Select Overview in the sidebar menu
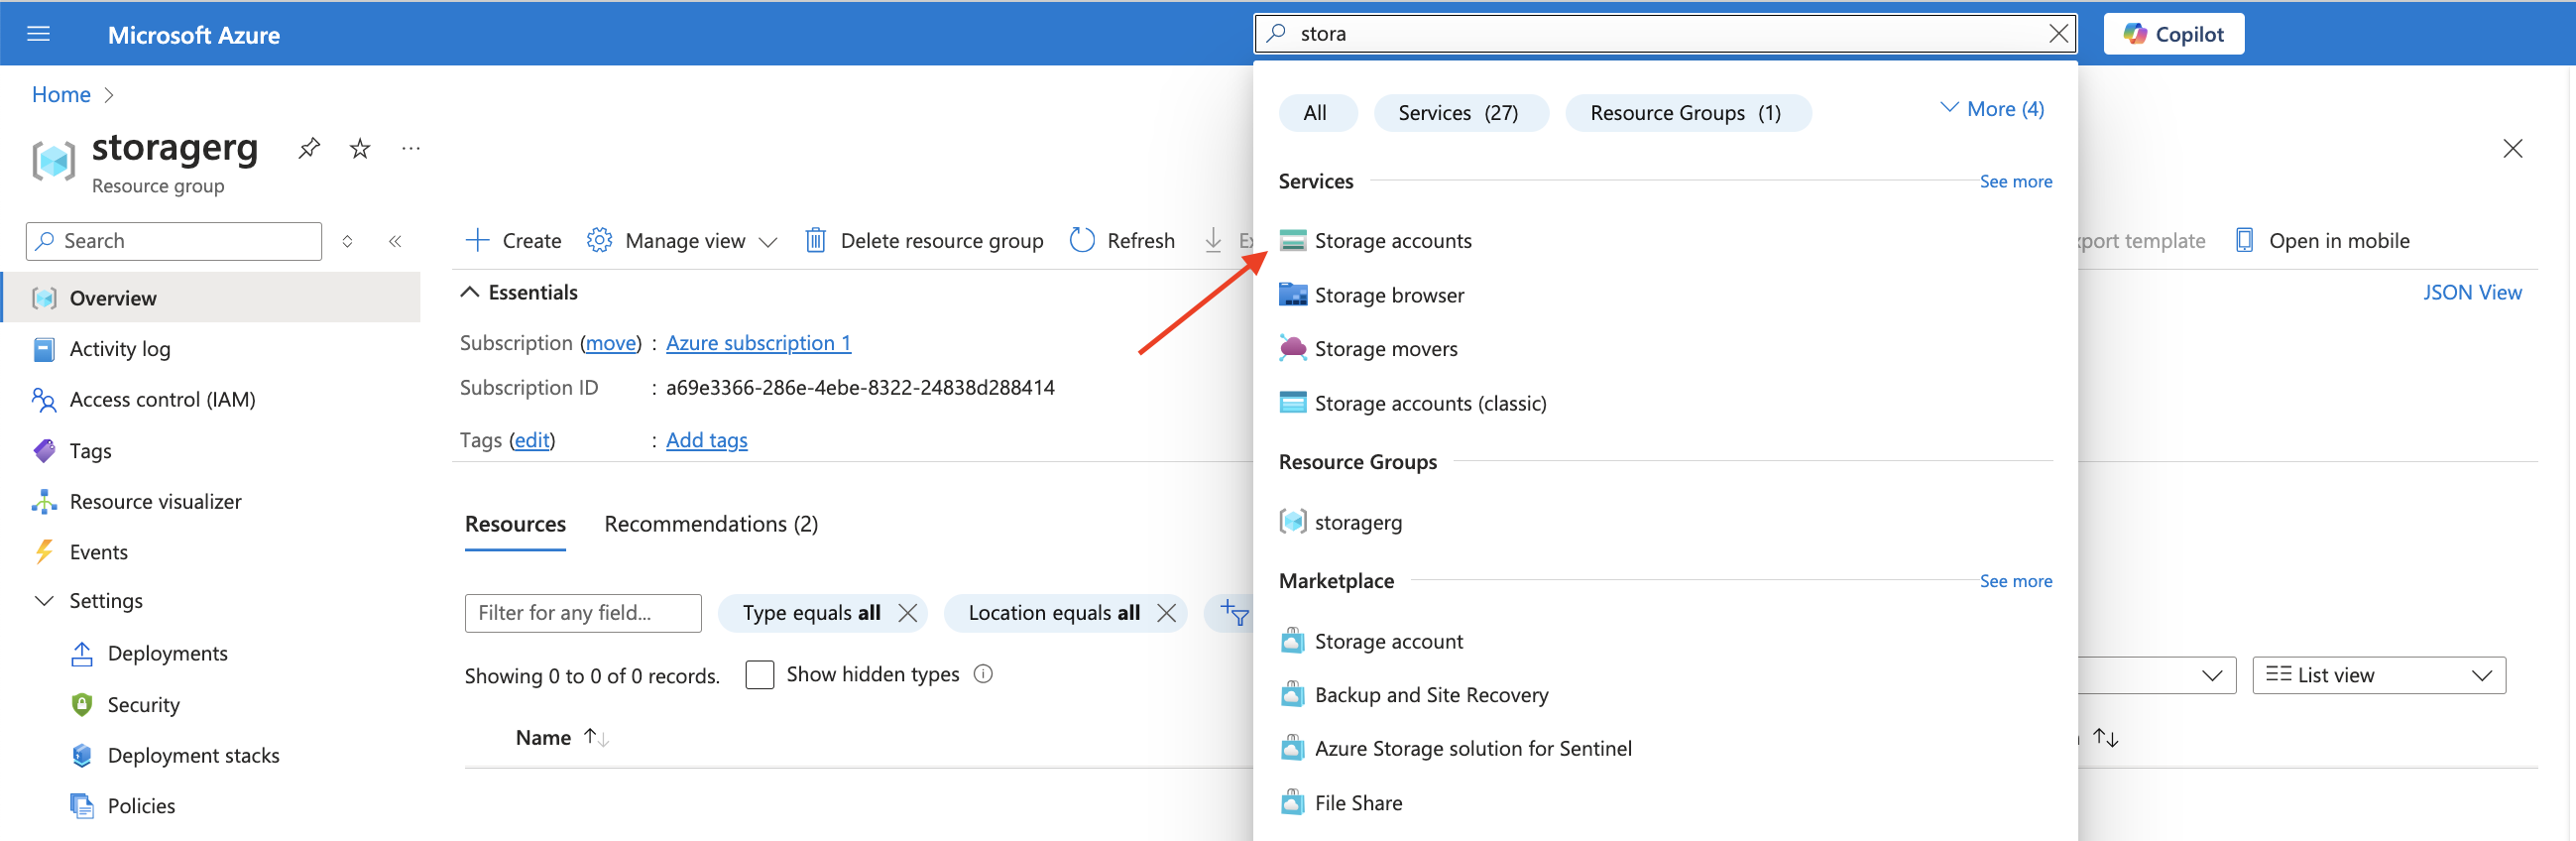This screenshot has height=841, width=2576. coord(210,298)
